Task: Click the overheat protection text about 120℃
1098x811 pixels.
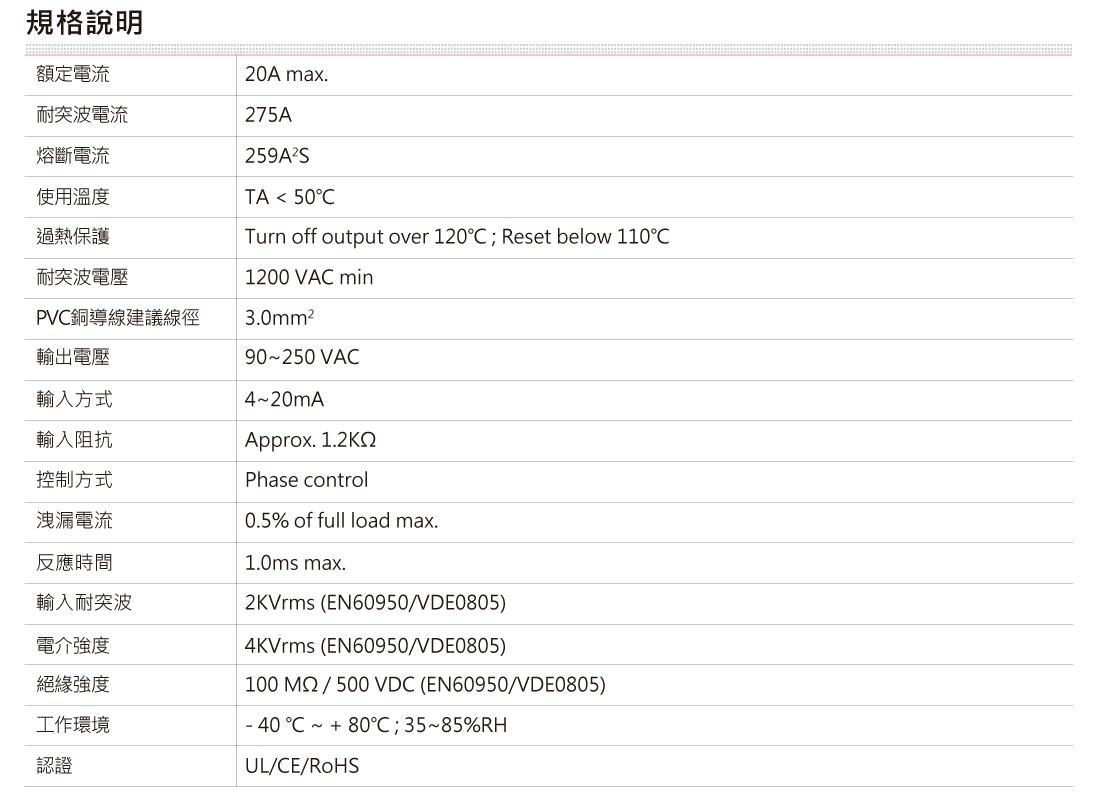Action: (x=456, y=238)
